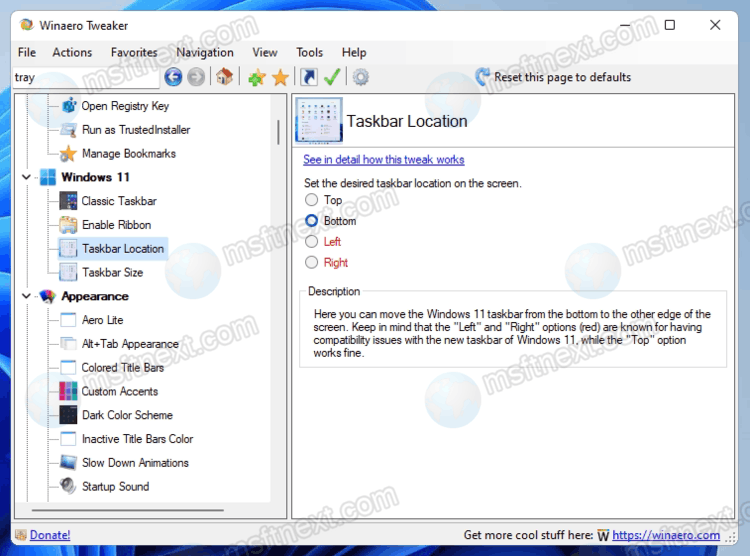This screenshot has height=556, width=750.
Task: Click the Appearance category color fan icon
Action: tap(47, 296)
